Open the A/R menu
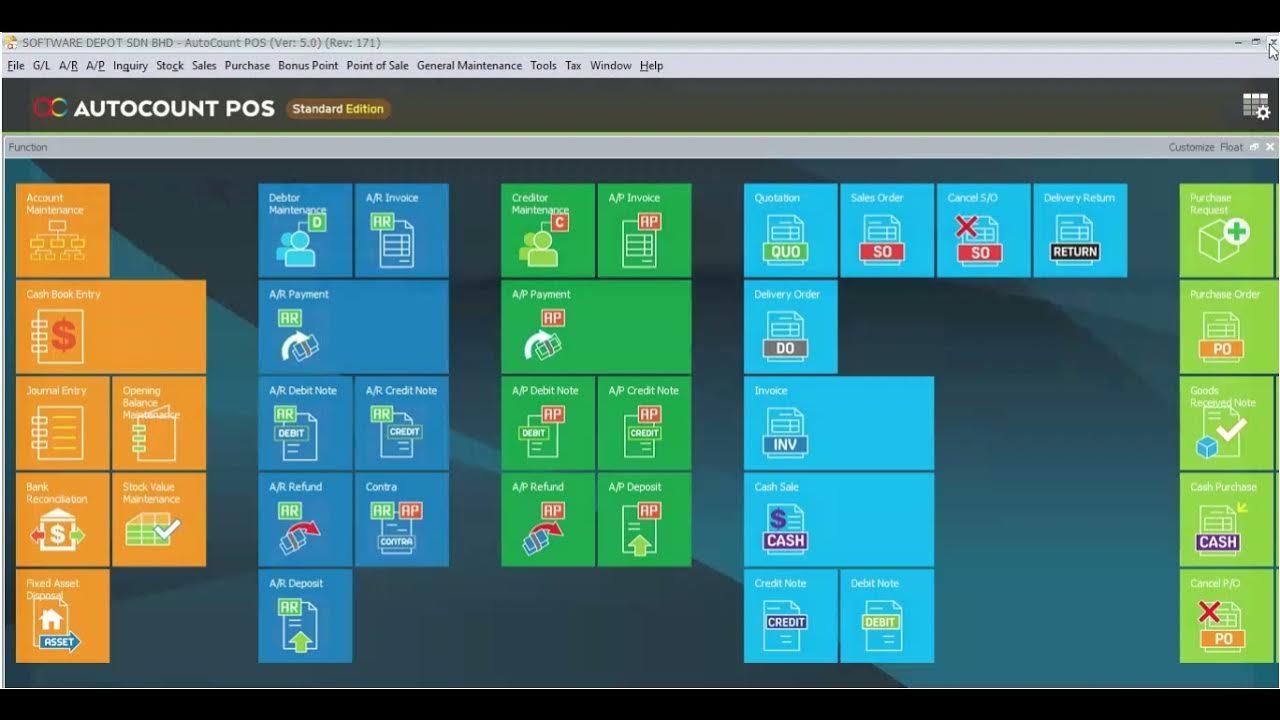 (68, 65)
